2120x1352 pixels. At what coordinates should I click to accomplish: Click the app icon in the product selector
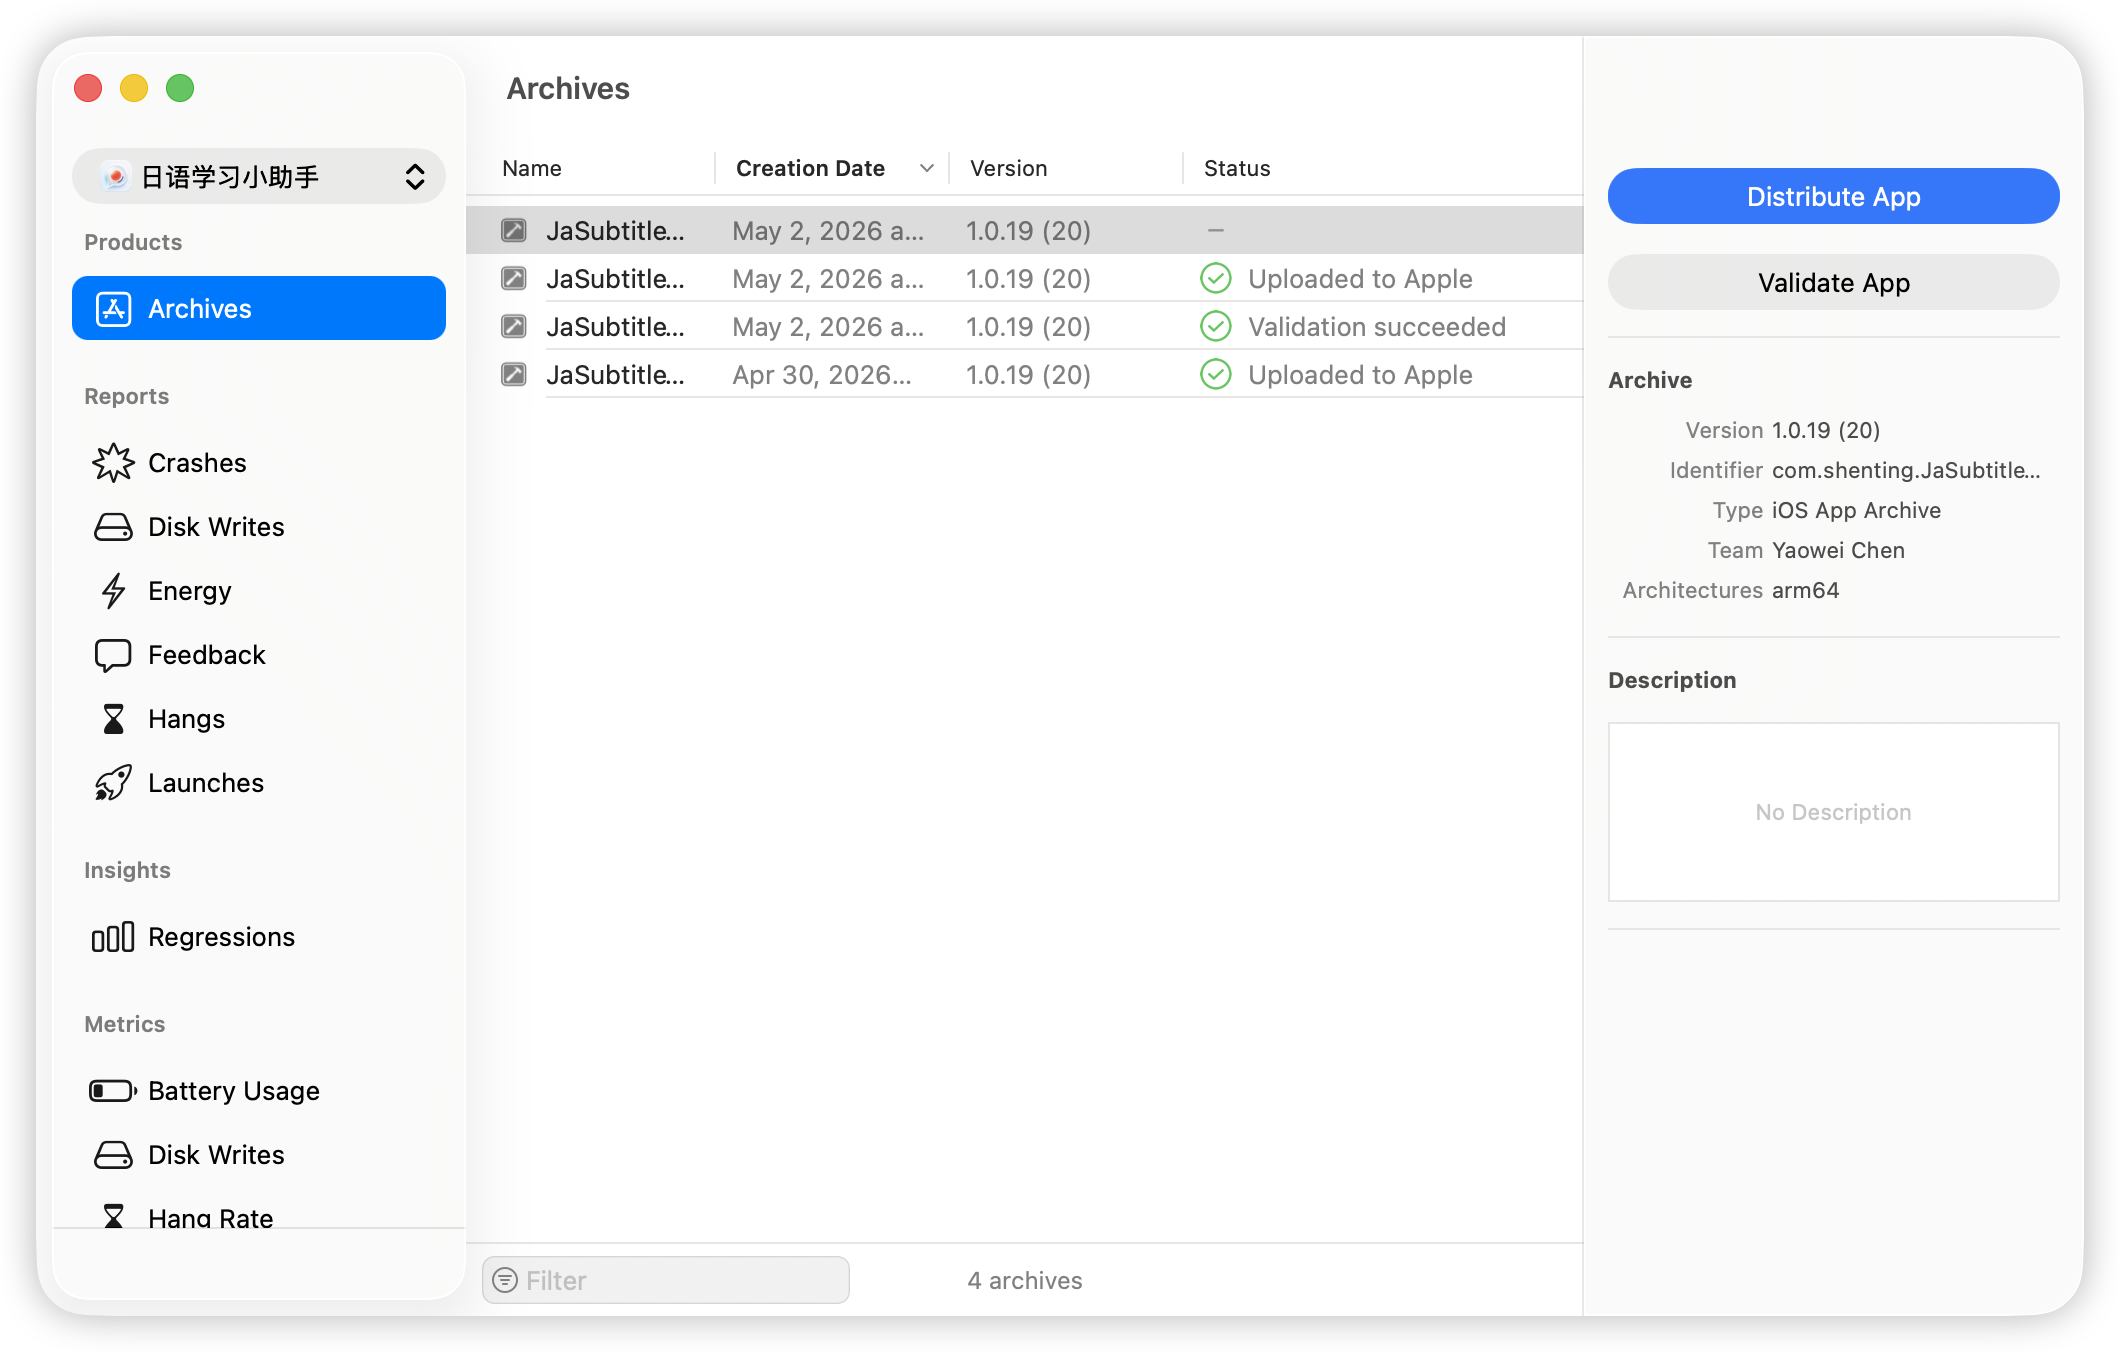pos(116,177)
